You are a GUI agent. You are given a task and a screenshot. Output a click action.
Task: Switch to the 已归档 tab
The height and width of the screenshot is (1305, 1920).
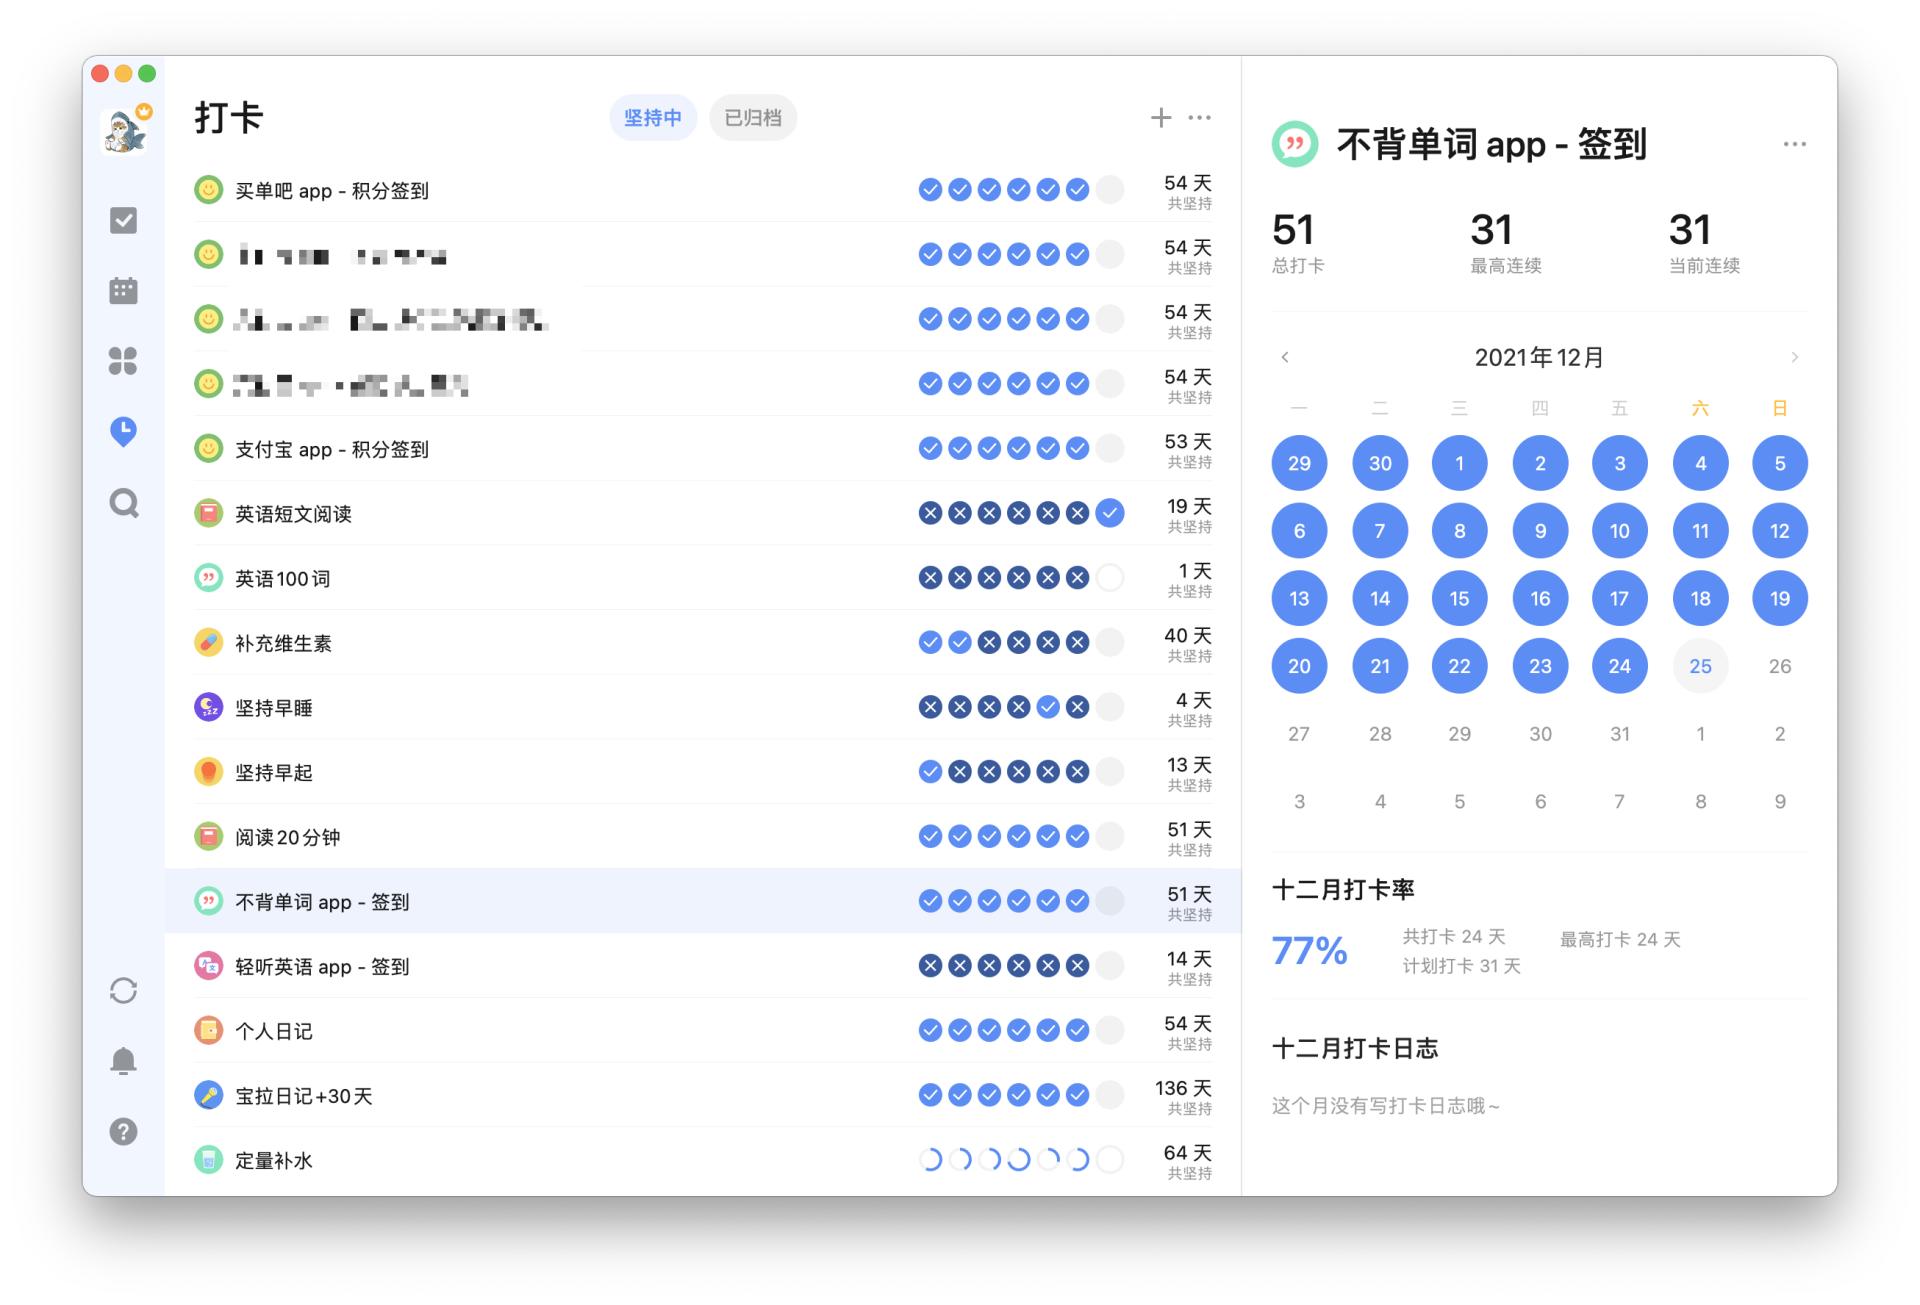752,118
